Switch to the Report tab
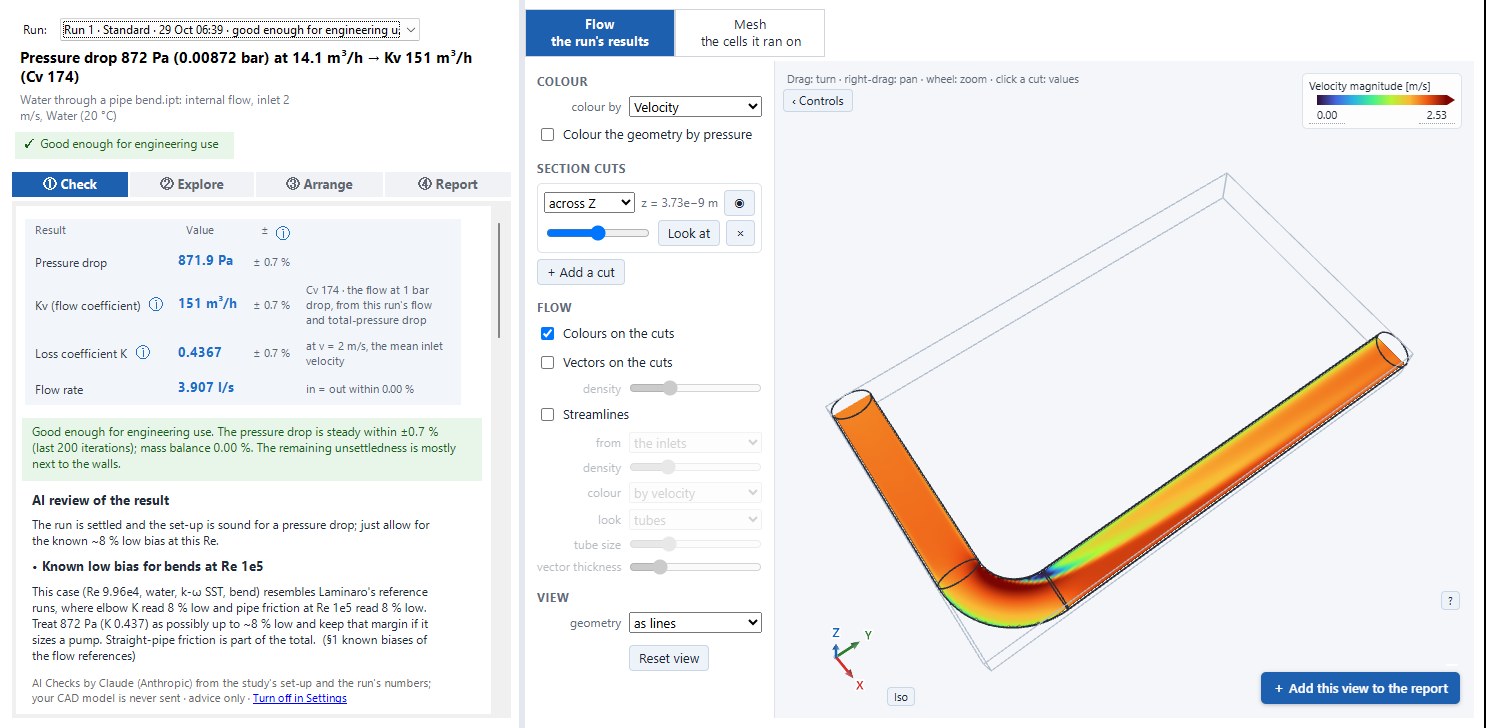 tap(447, 184)
